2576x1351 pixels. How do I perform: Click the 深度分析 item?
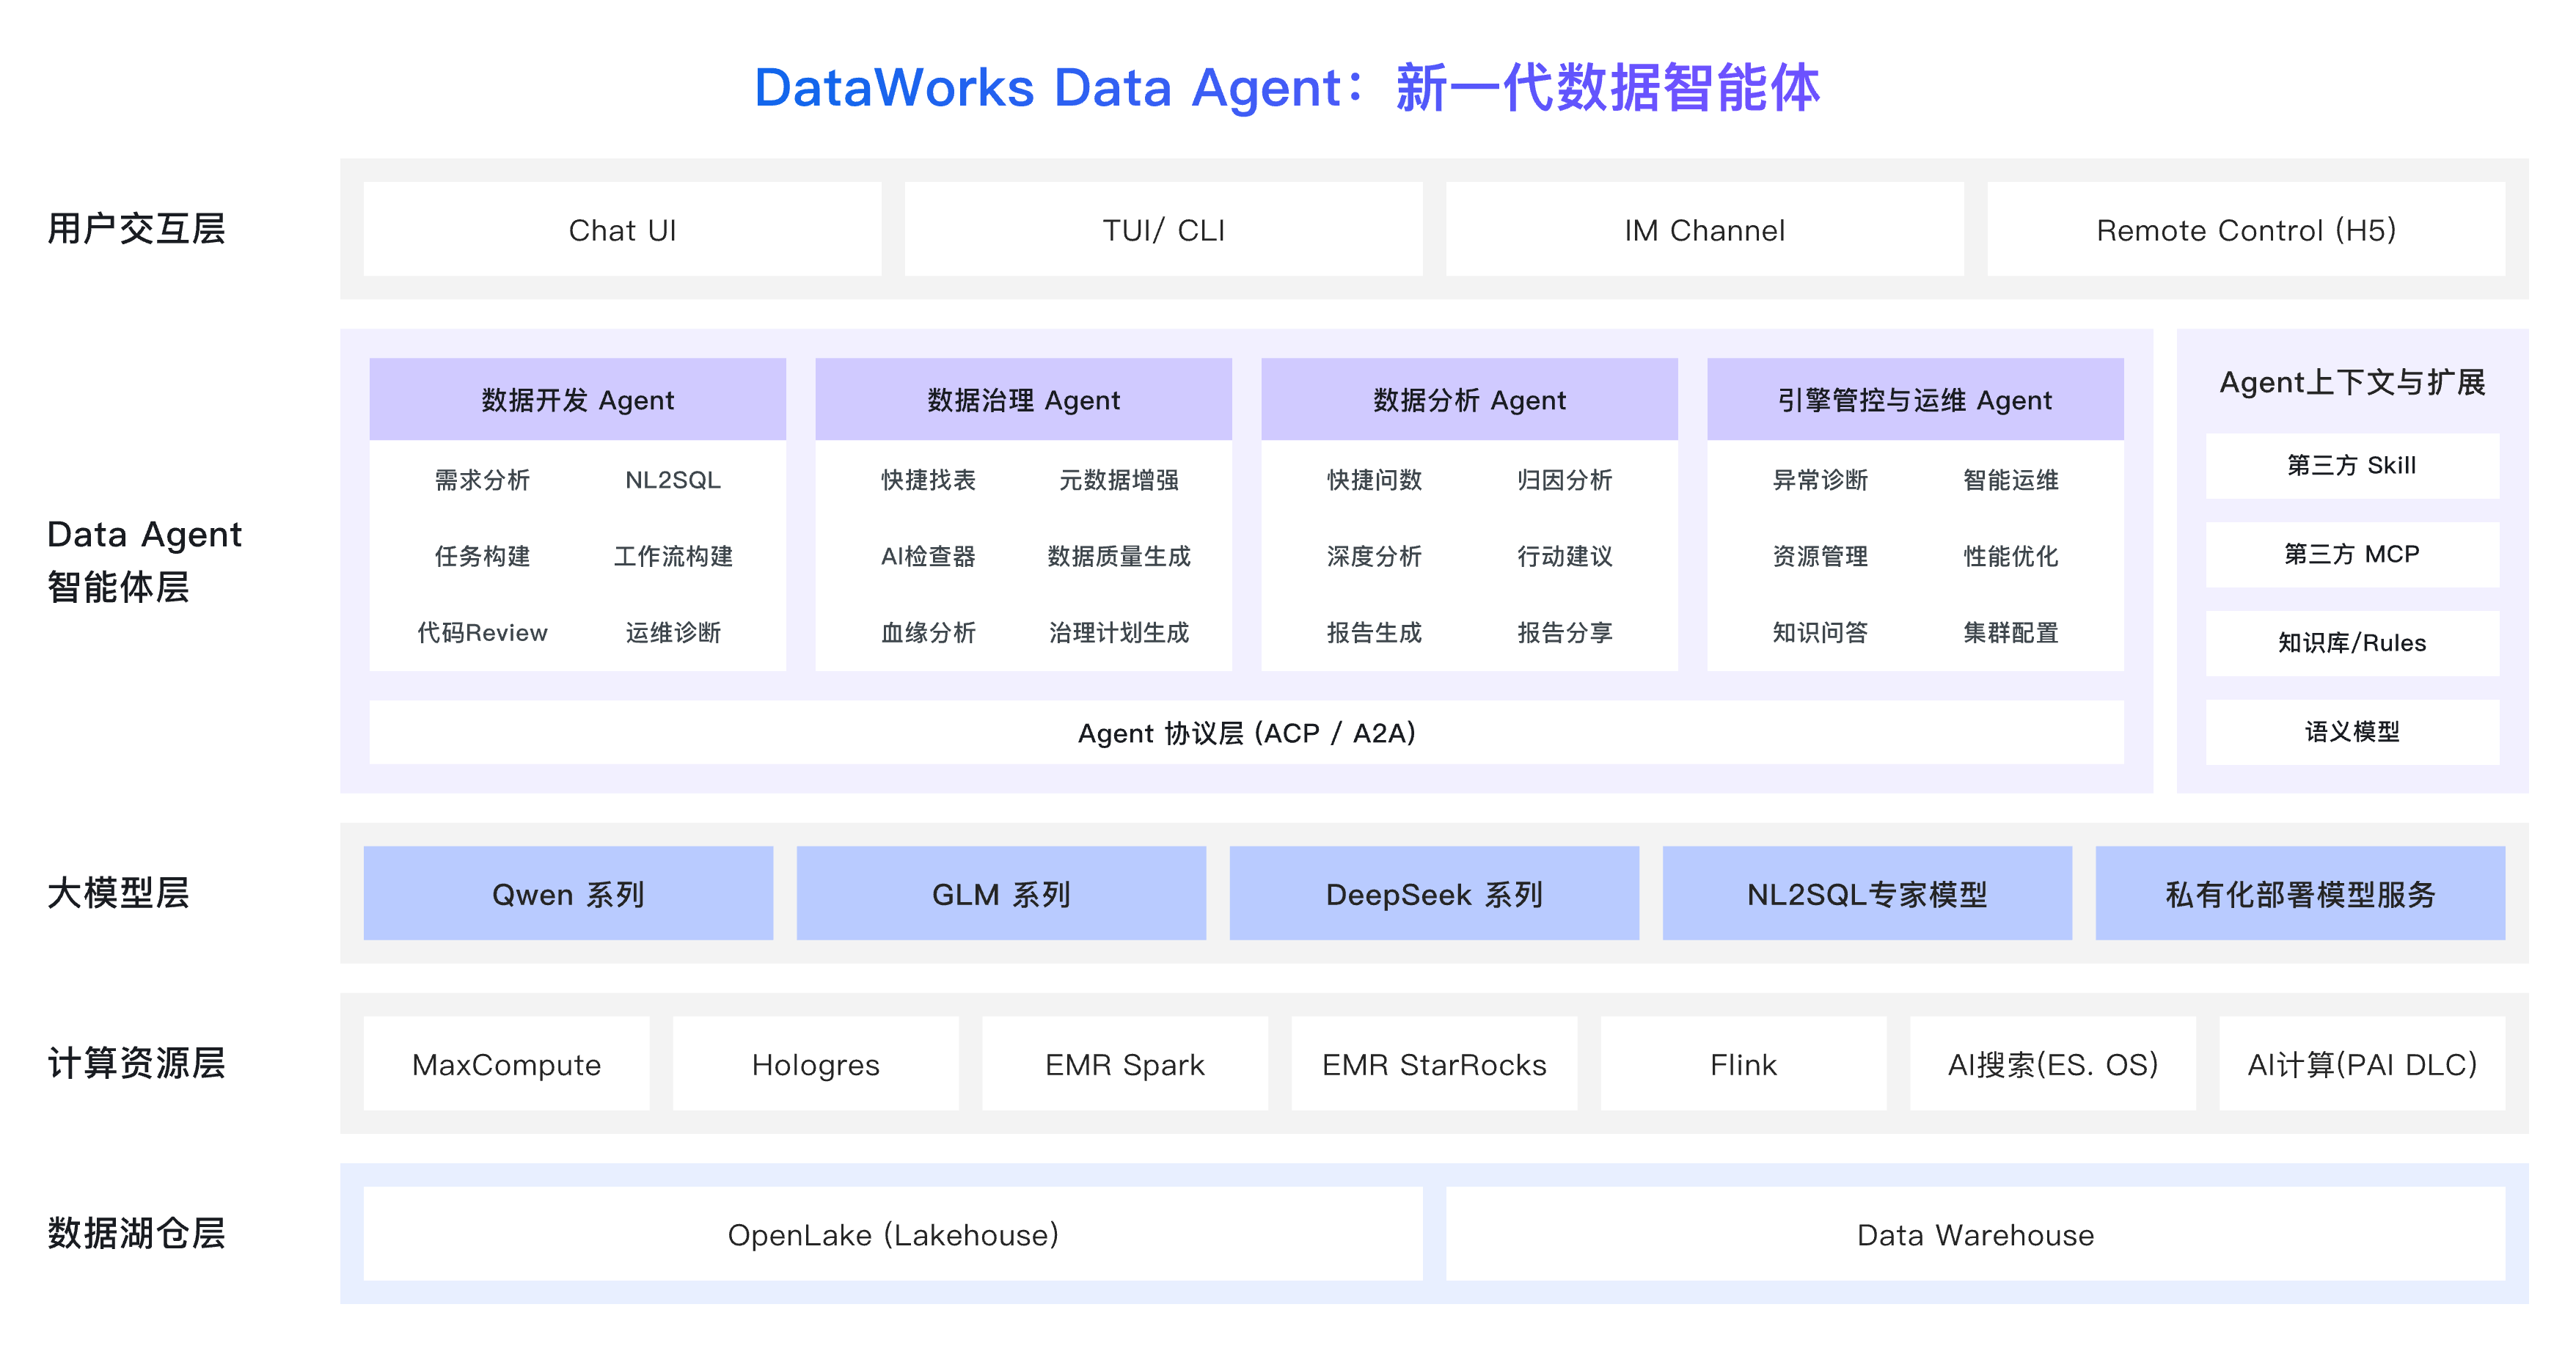click(1374, 556)
